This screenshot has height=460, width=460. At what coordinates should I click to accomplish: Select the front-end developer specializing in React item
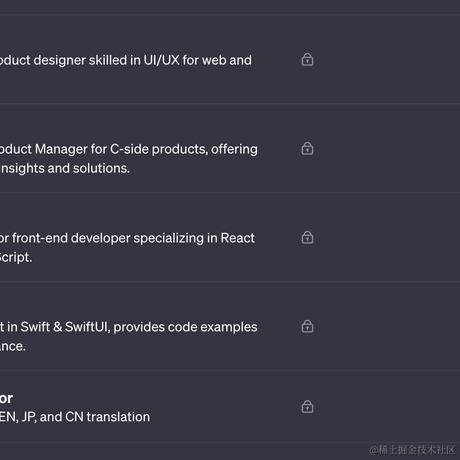tap(230, 237)
